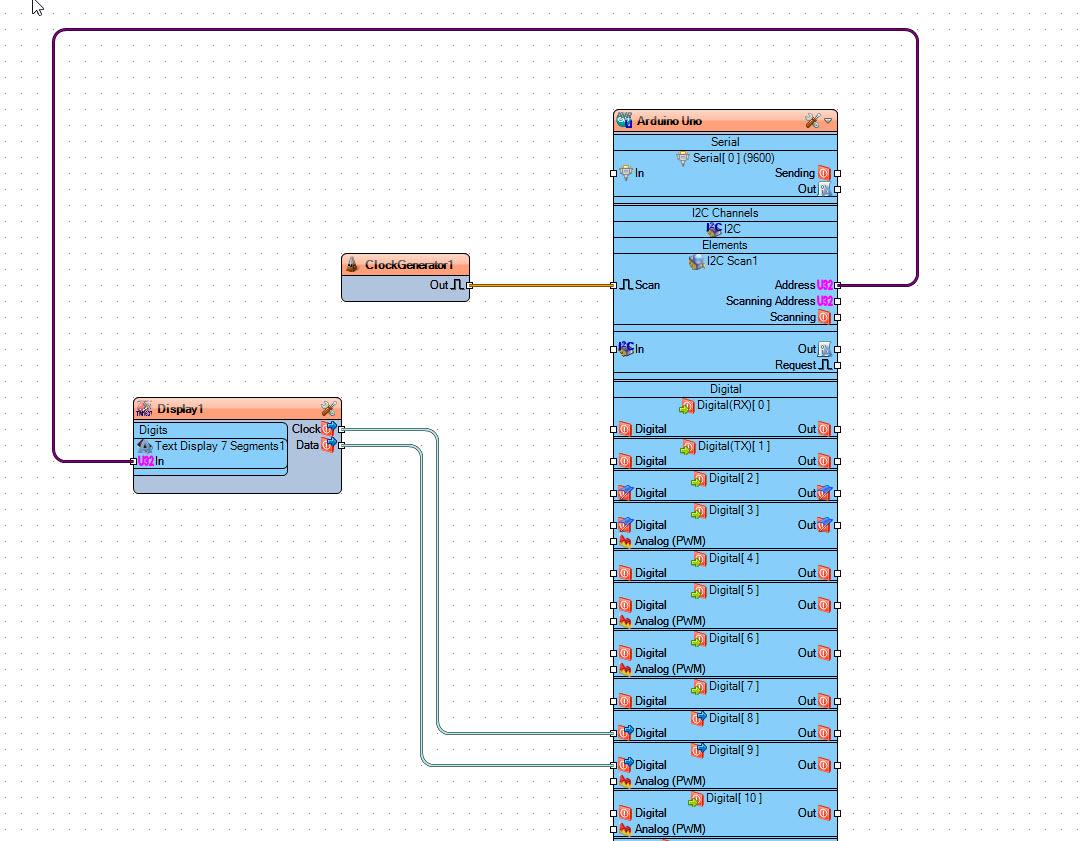1092x841 pixels.
Task: Select Digital[5] Out pin
Action: tap(838, 605)
